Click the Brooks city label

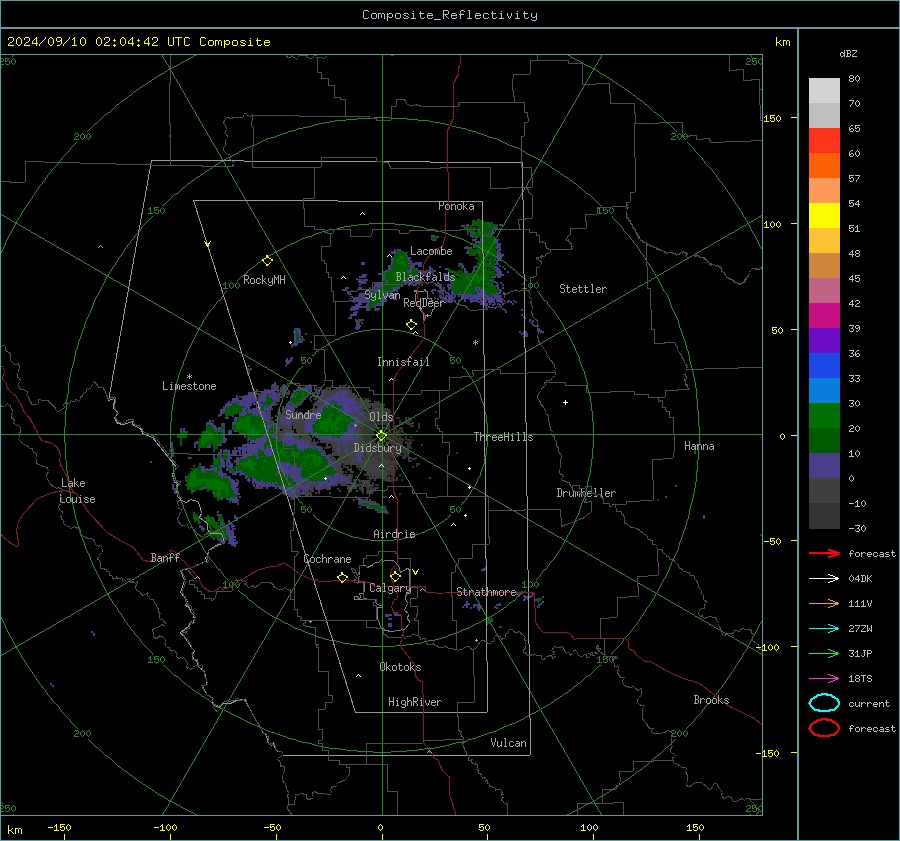pyautogui.click(x=711, y=700)
